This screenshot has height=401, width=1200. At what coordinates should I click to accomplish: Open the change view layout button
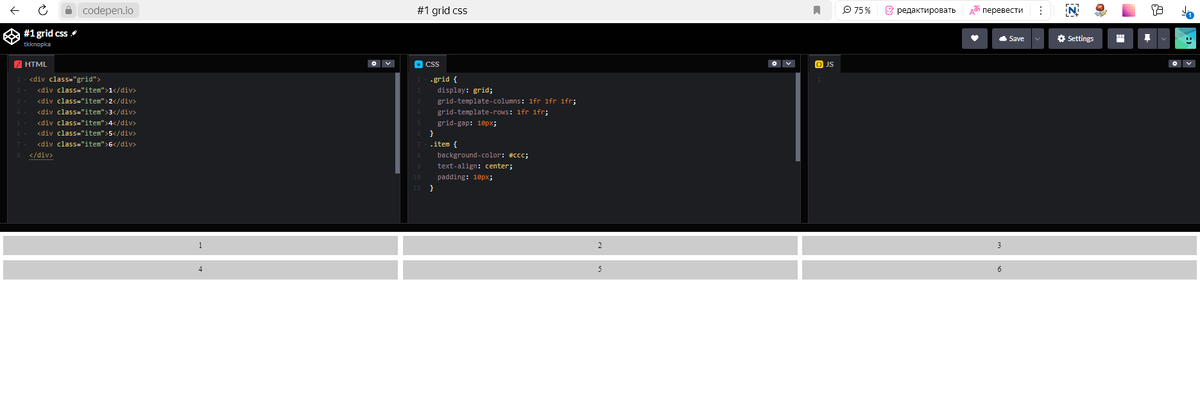(1120, 38)
